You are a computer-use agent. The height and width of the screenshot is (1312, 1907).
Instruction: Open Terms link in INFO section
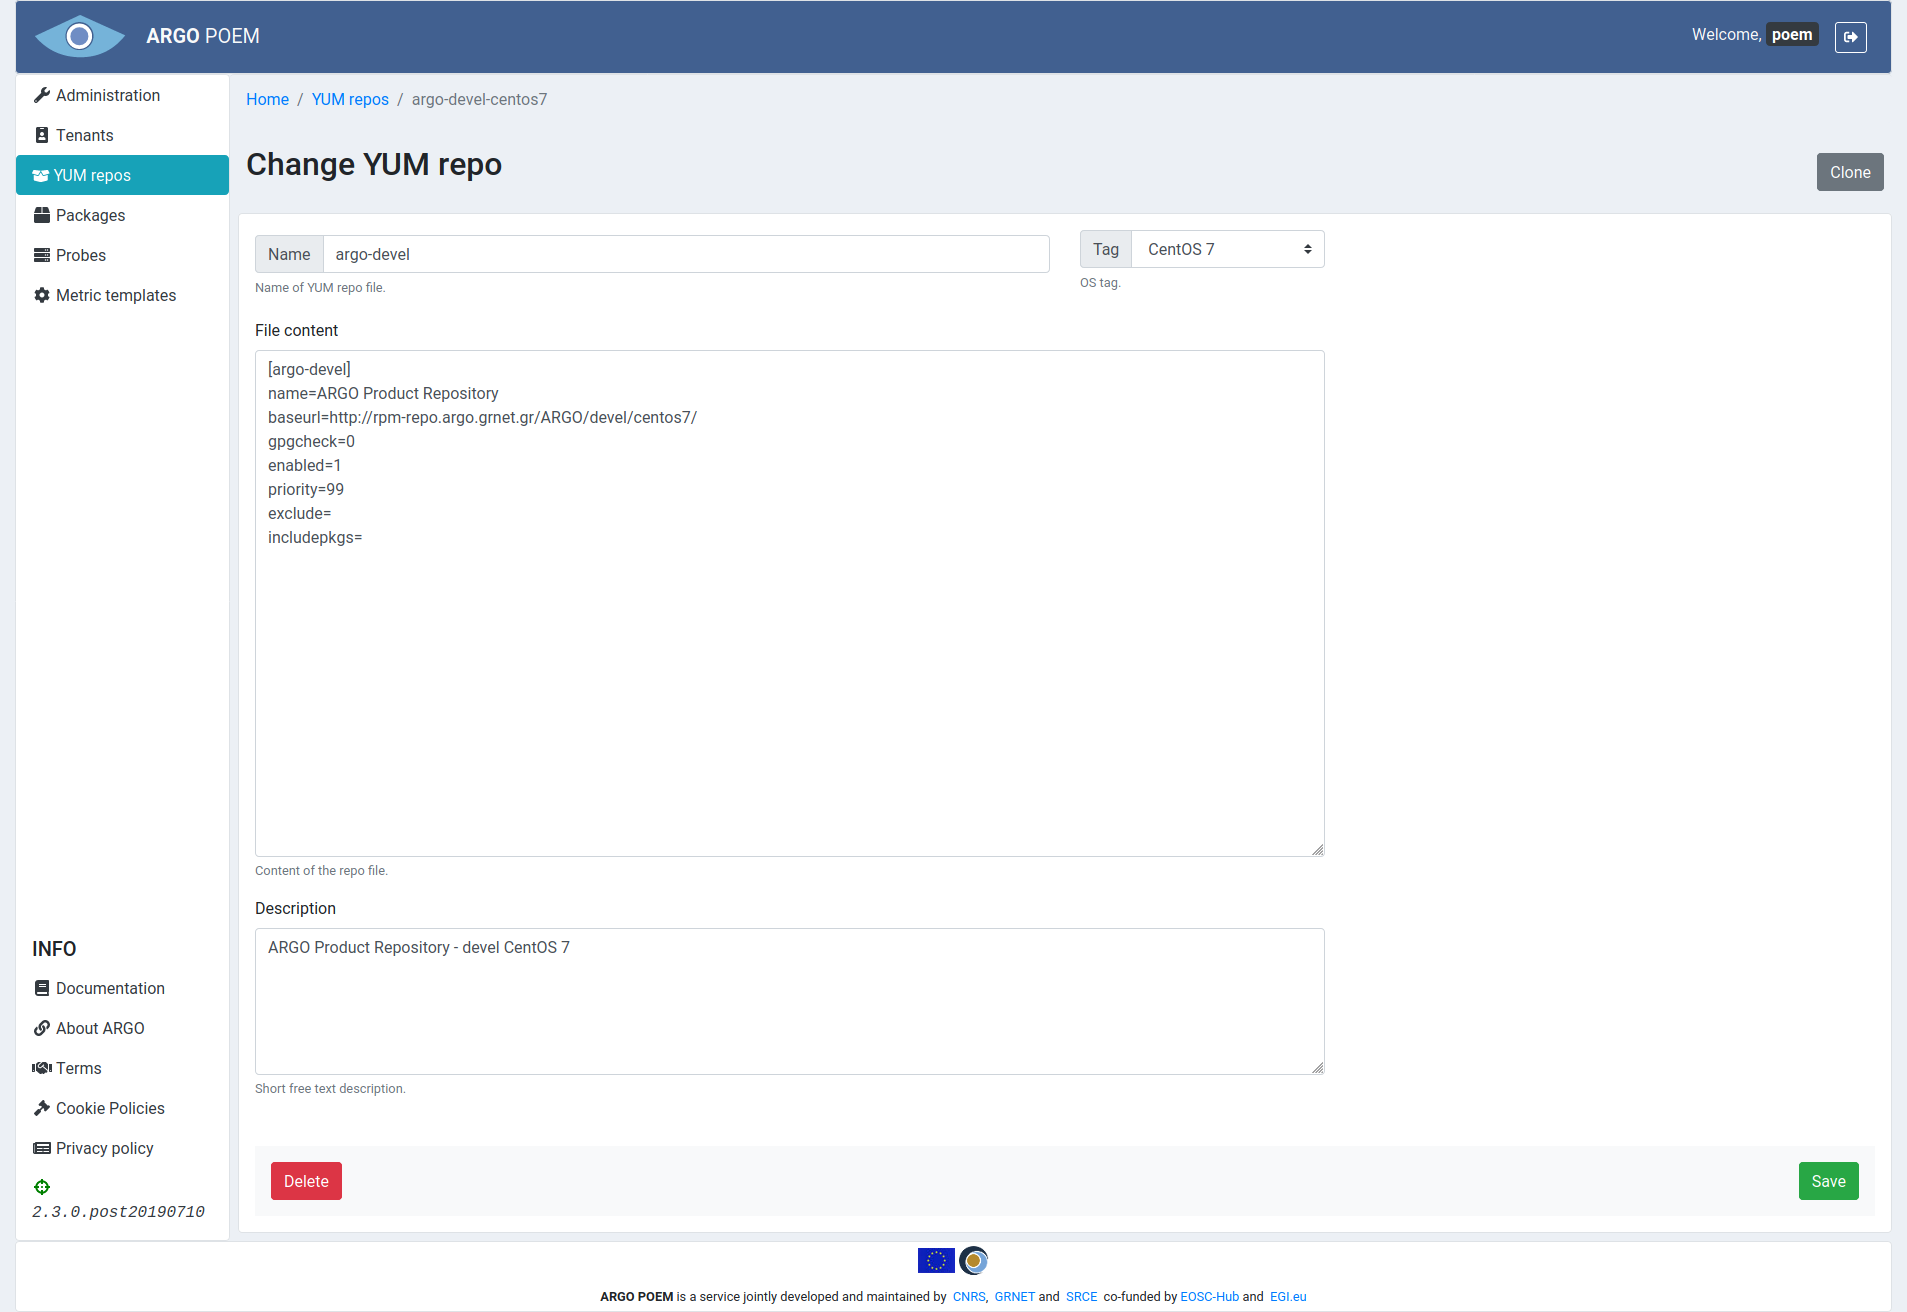tap(79, 1068)
